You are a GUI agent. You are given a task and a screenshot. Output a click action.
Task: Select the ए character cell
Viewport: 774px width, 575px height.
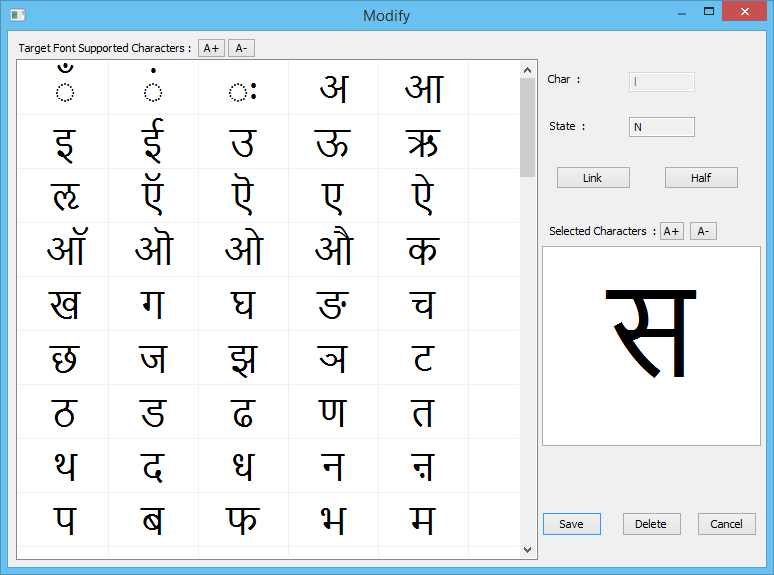coord(333,195)
